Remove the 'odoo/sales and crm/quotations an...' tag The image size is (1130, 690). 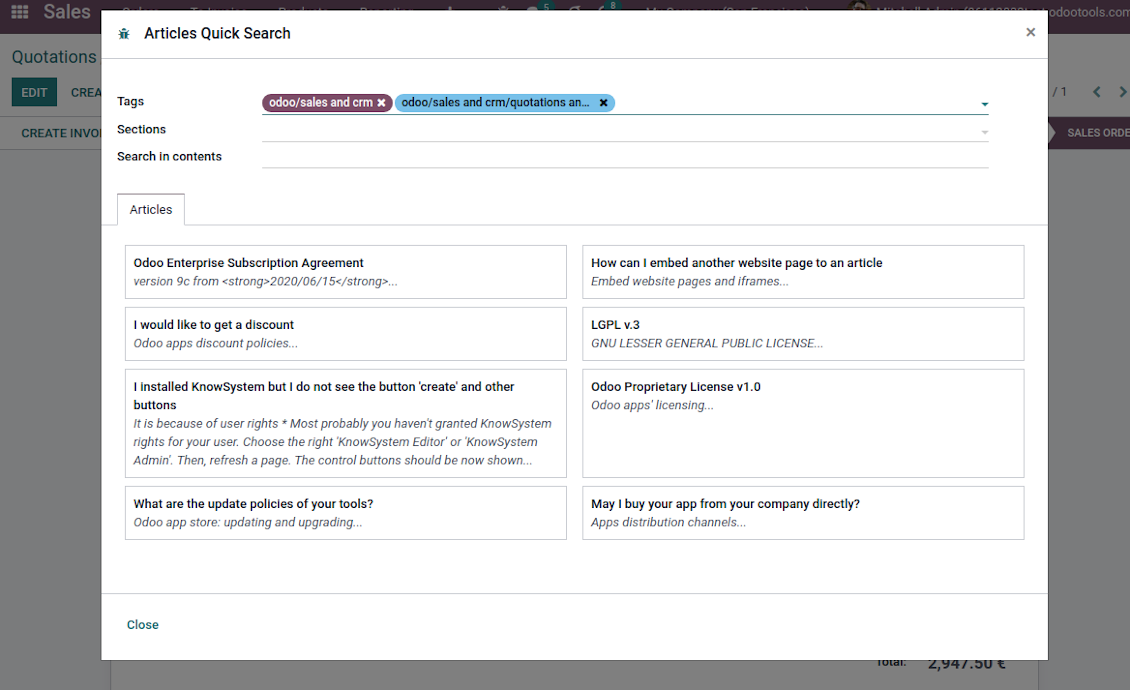click(603, 103)
